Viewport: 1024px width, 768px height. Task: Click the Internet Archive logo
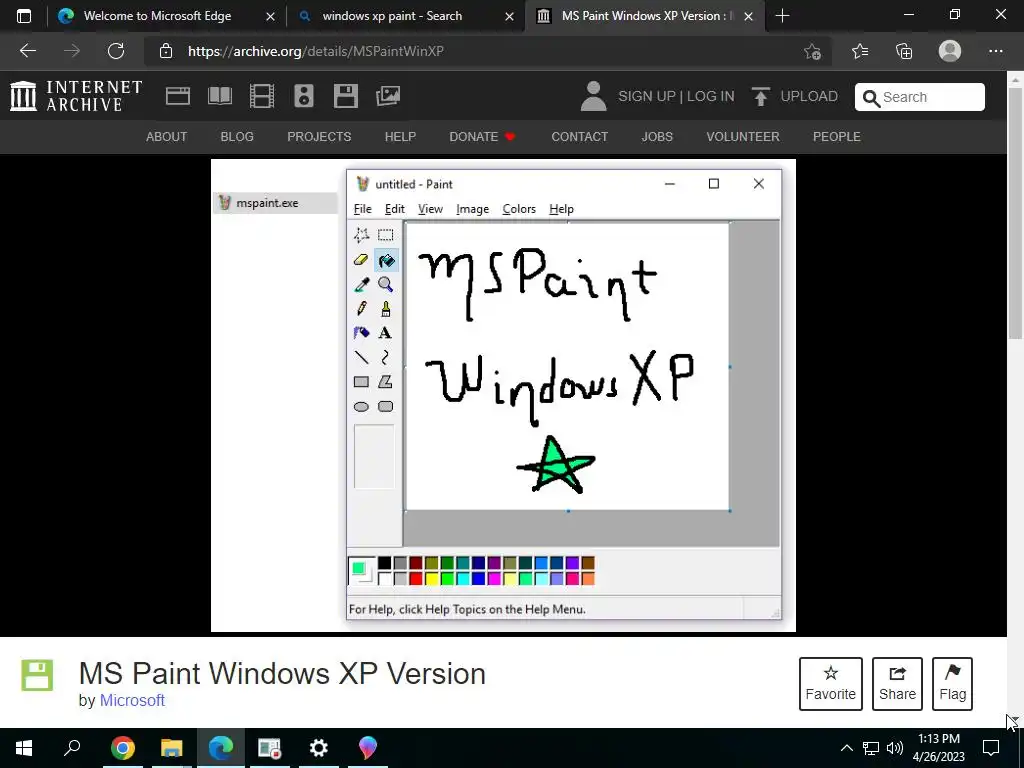coord(76,96)
